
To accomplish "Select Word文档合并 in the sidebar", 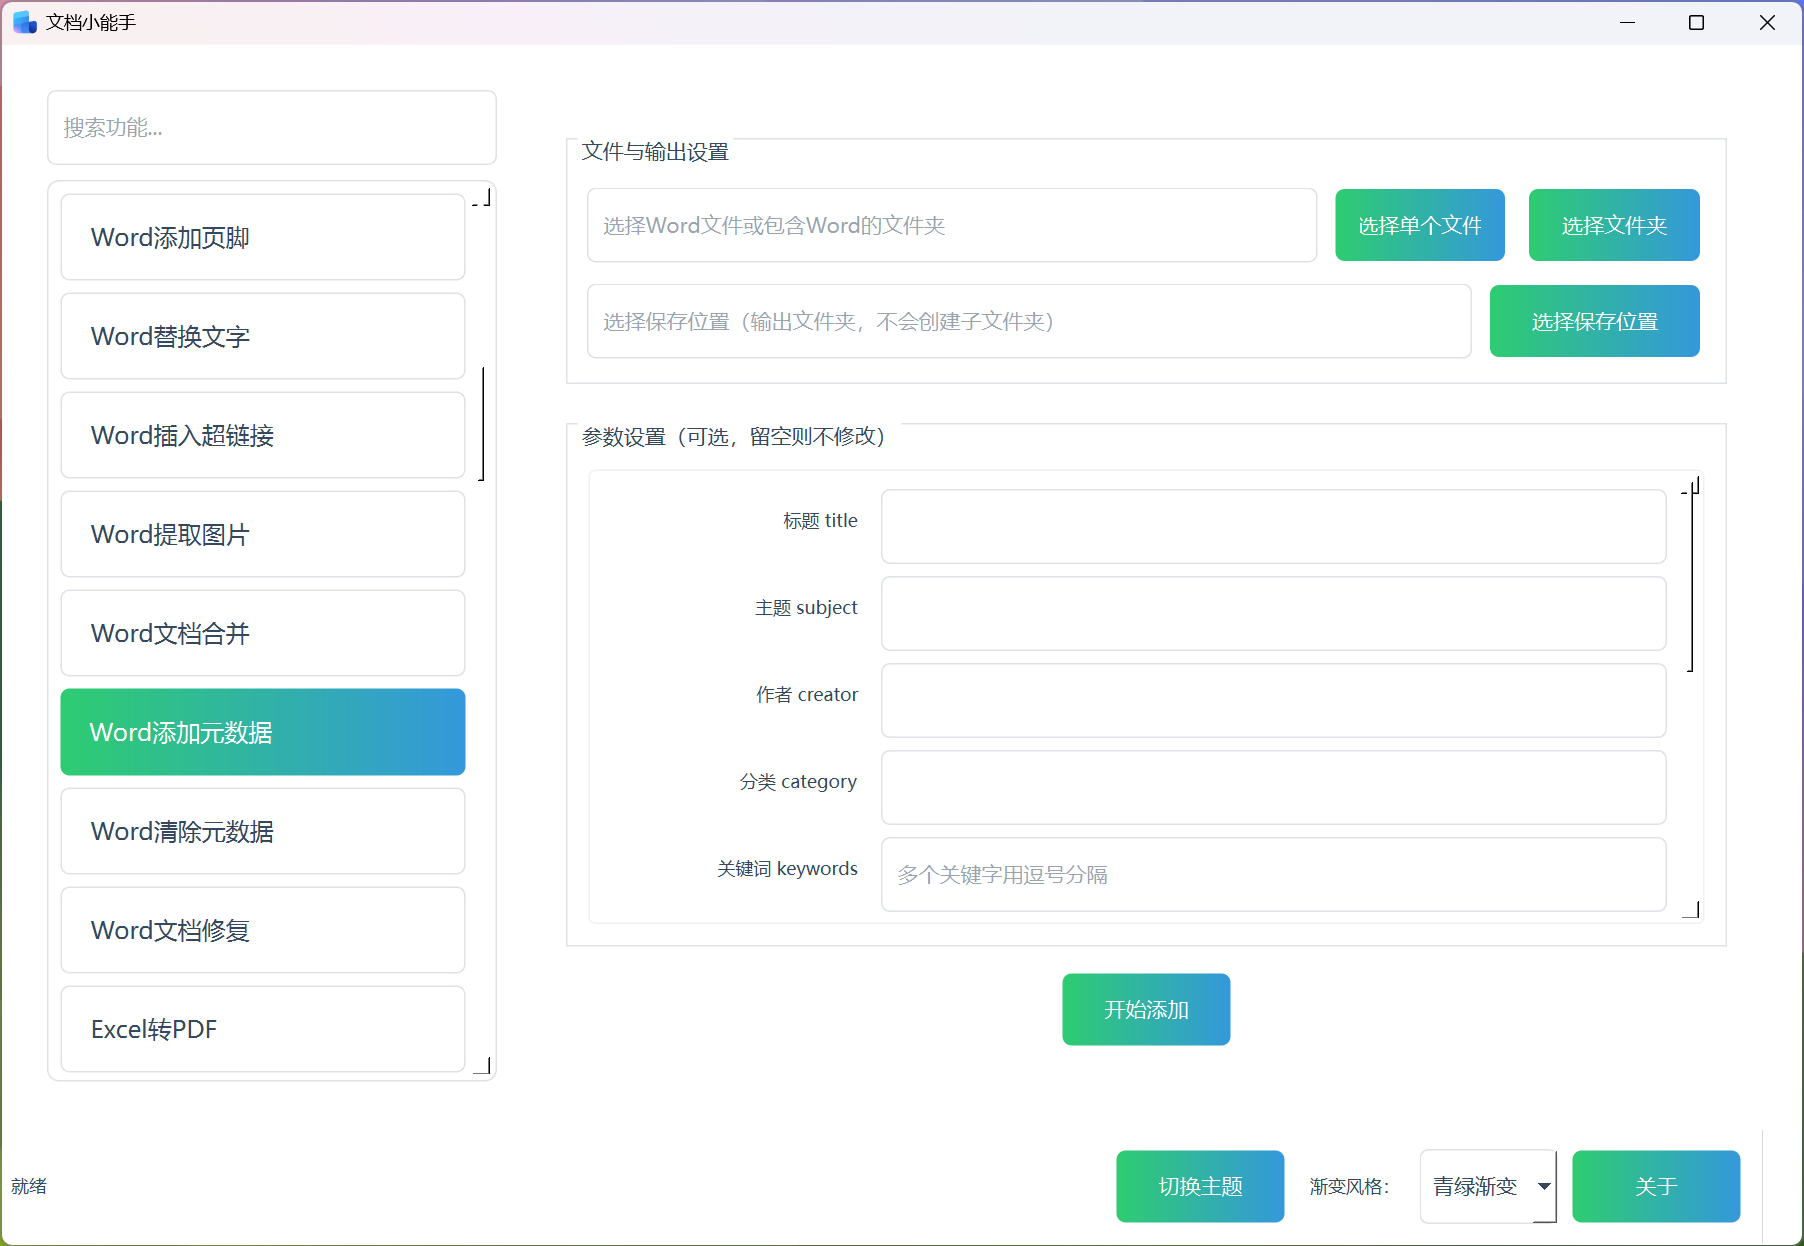I will (262, 633).
